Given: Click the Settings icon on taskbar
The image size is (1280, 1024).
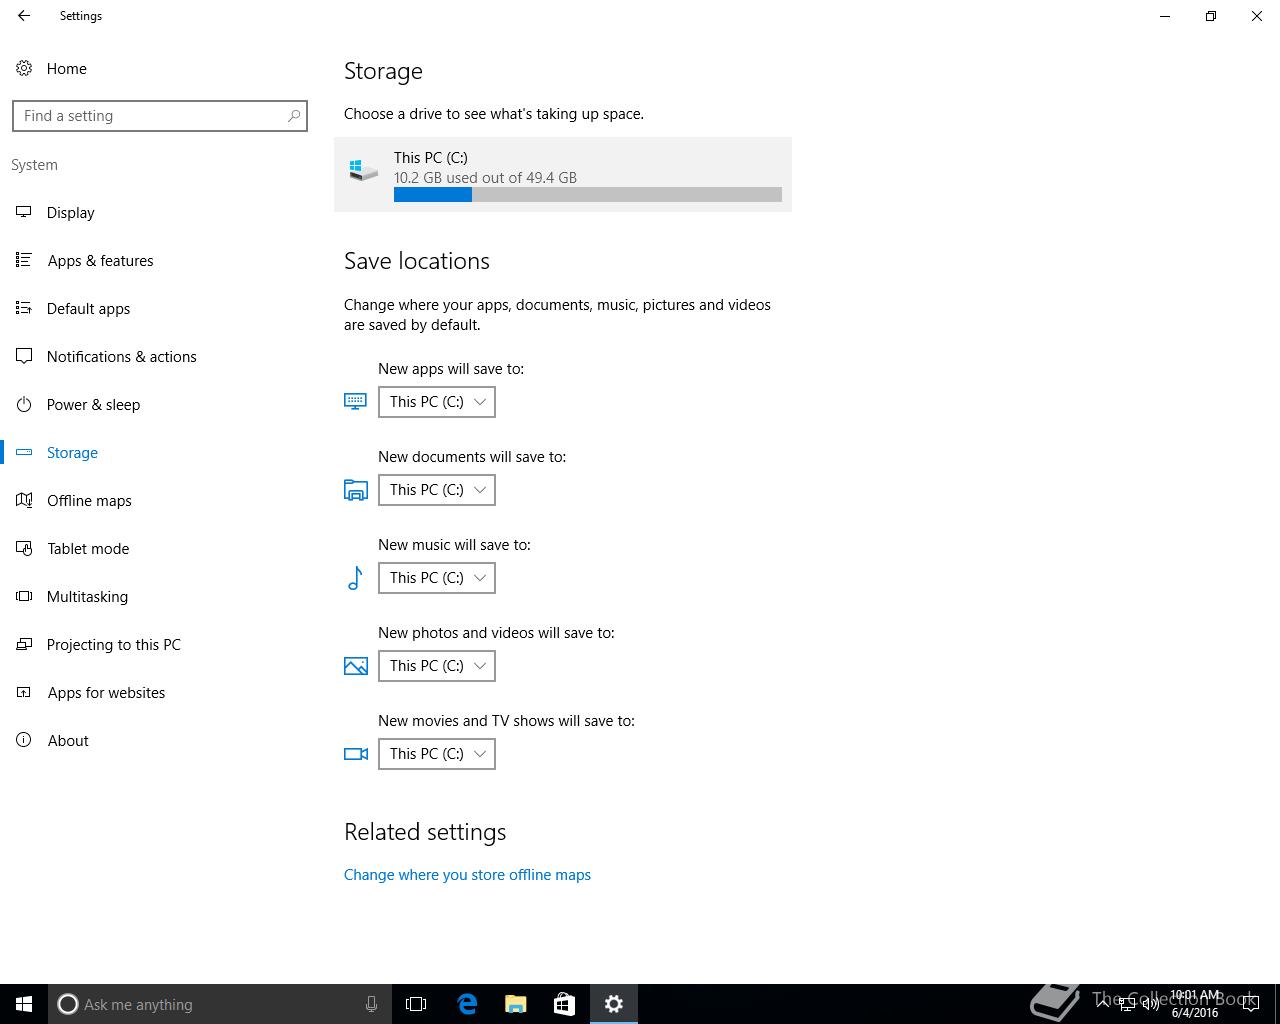Looking at the screenshot, I should coord(614,1004).
